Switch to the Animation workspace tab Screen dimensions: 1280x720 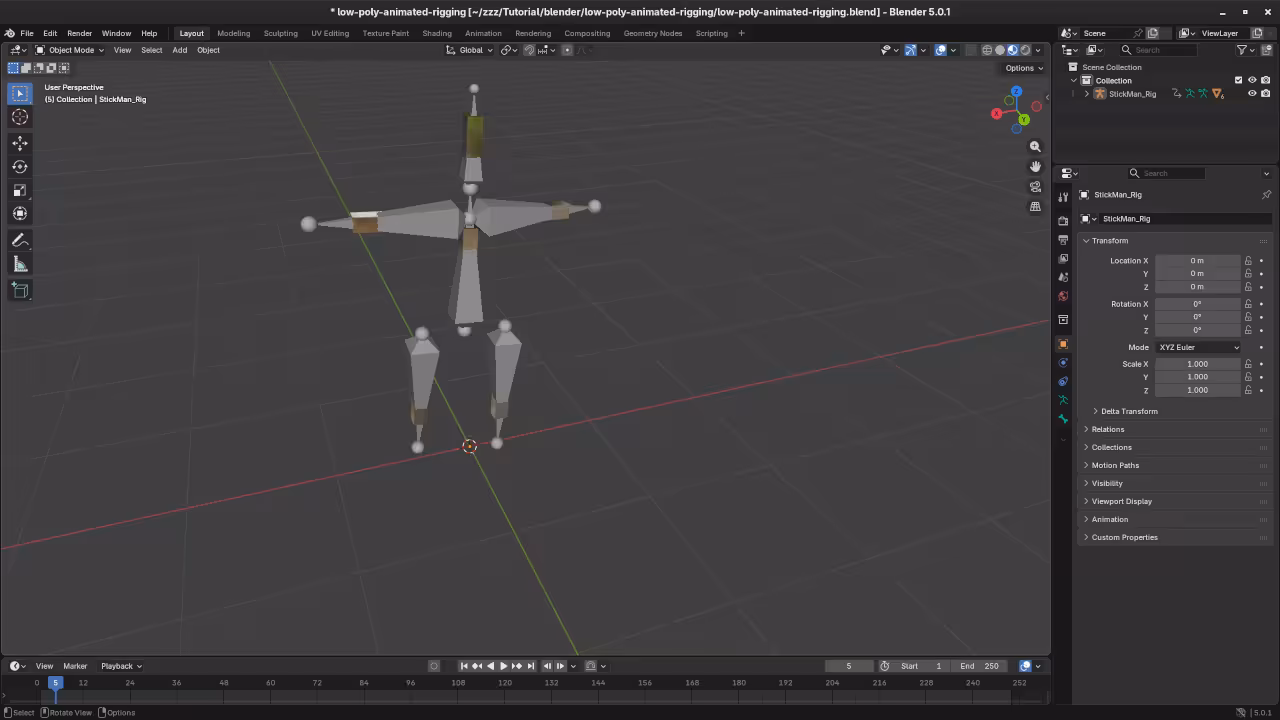pos(483,33)
